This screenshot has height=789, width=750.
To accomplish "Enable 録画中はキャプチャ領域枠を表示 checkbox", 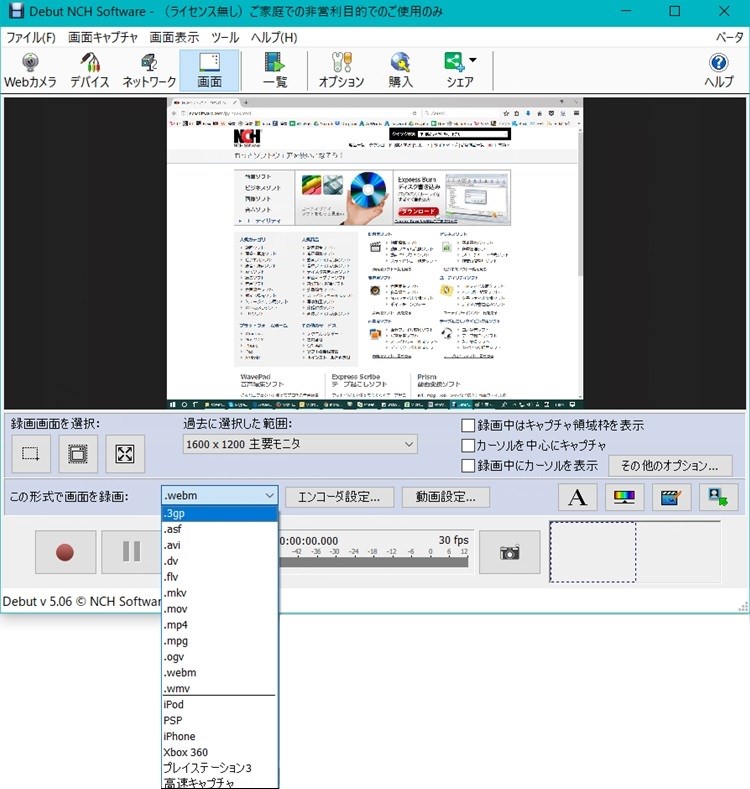I will [468, 426].
